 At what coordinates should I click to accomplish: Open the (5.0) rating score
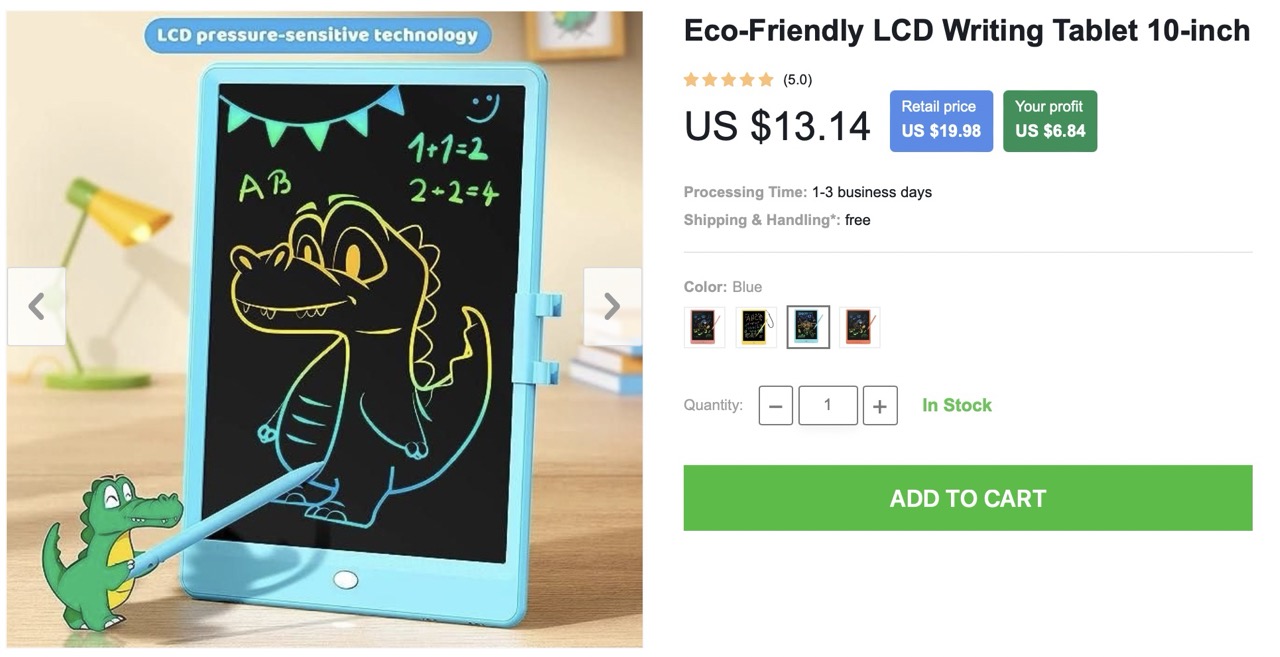point(797,80)
